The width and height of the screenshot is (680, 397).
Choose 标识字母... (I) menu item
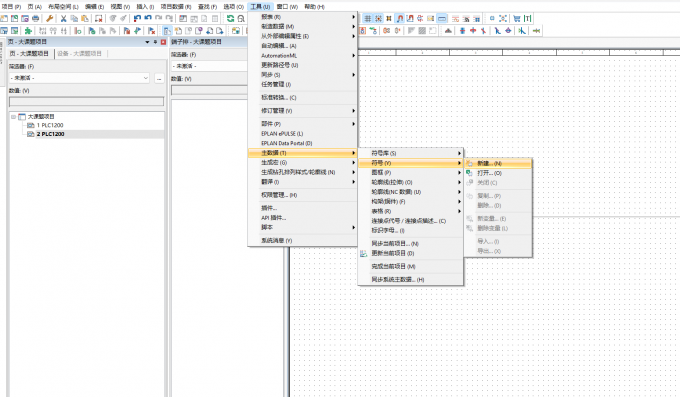[410, 230]
